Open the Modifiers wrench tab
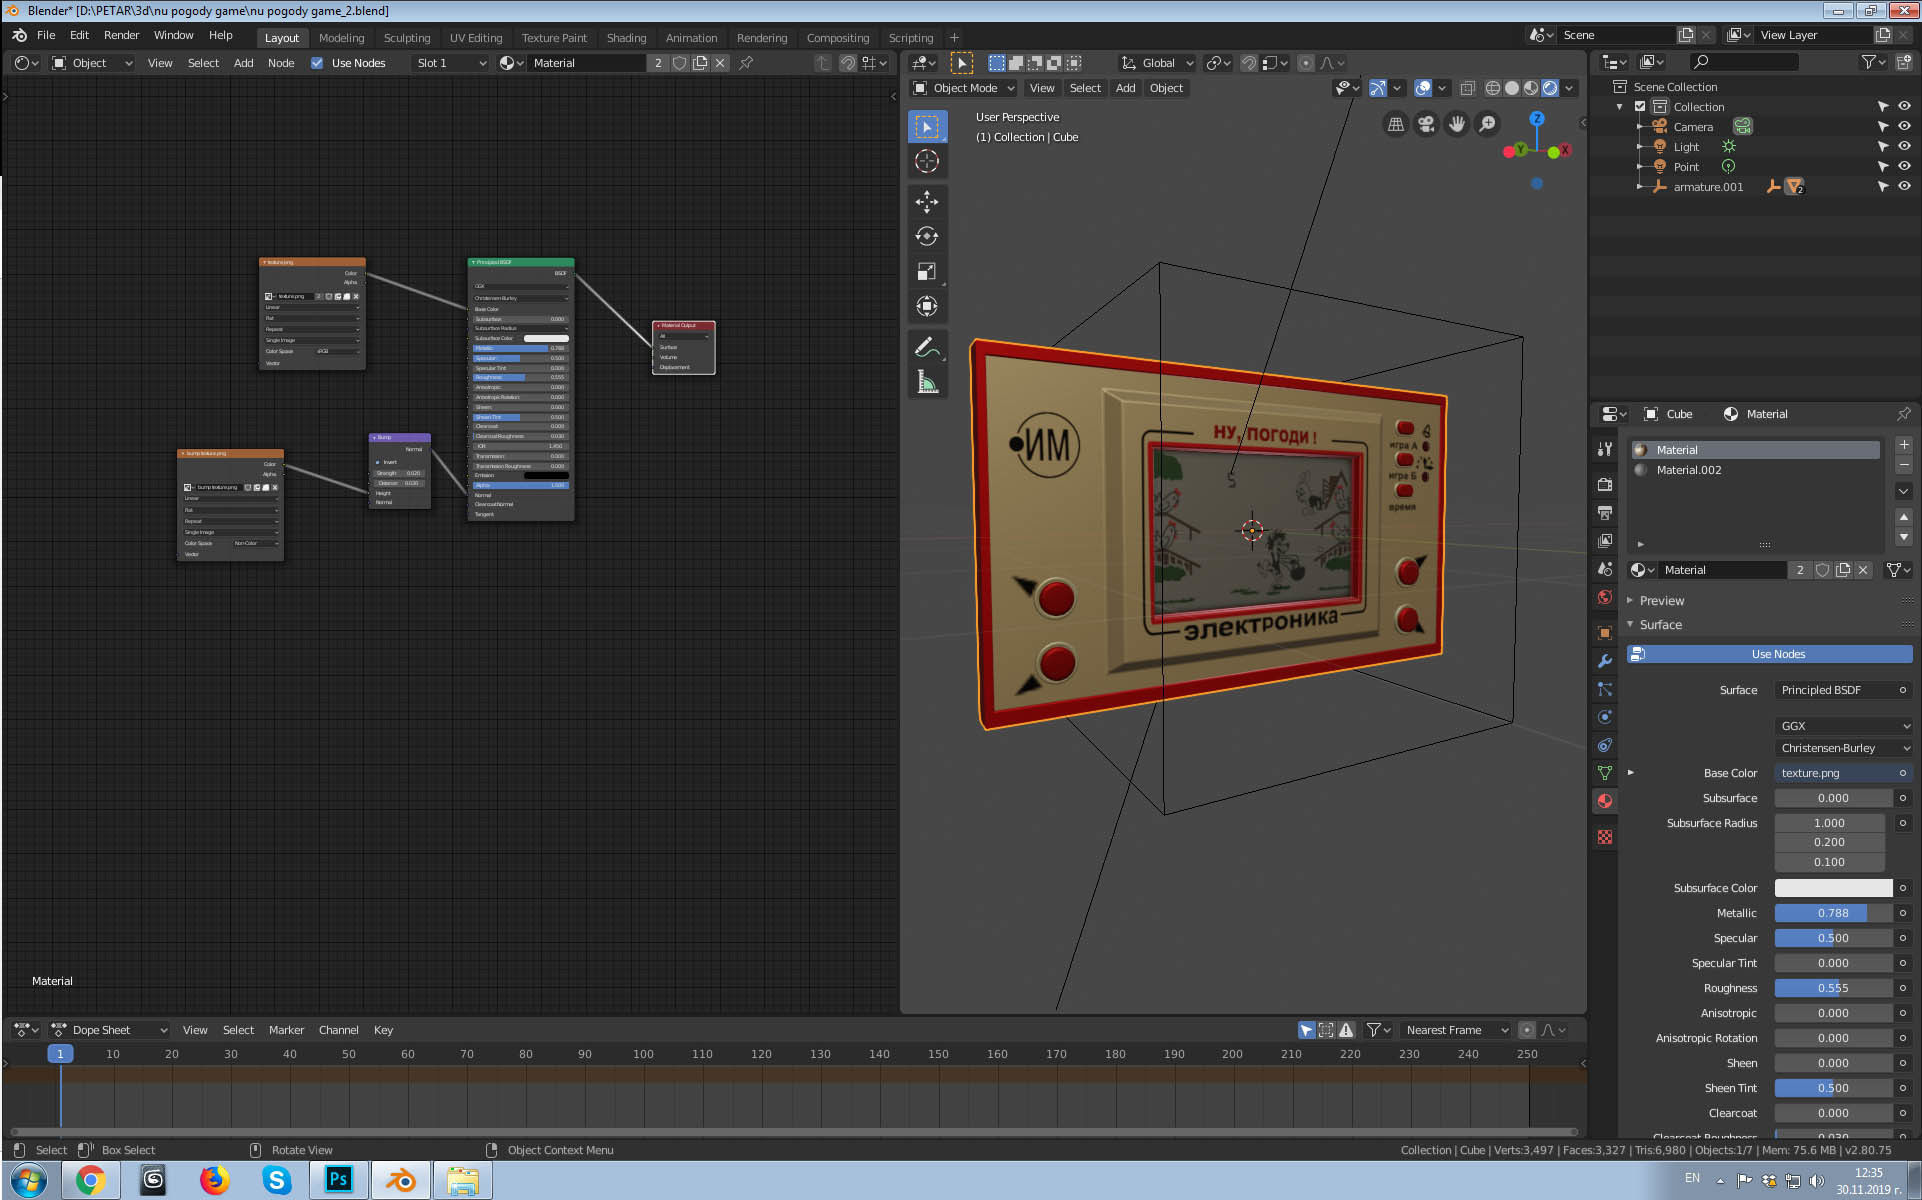This screenshot has width=1922, height=1200. 1605,660
